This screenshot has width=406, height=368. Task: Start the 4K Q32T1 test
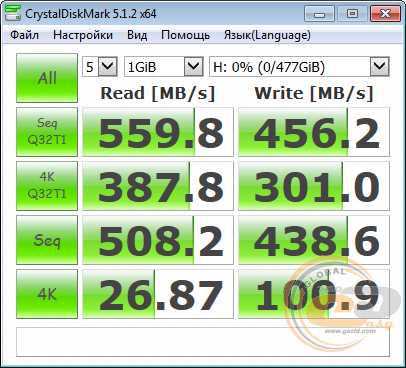click(x=47, y=186)
